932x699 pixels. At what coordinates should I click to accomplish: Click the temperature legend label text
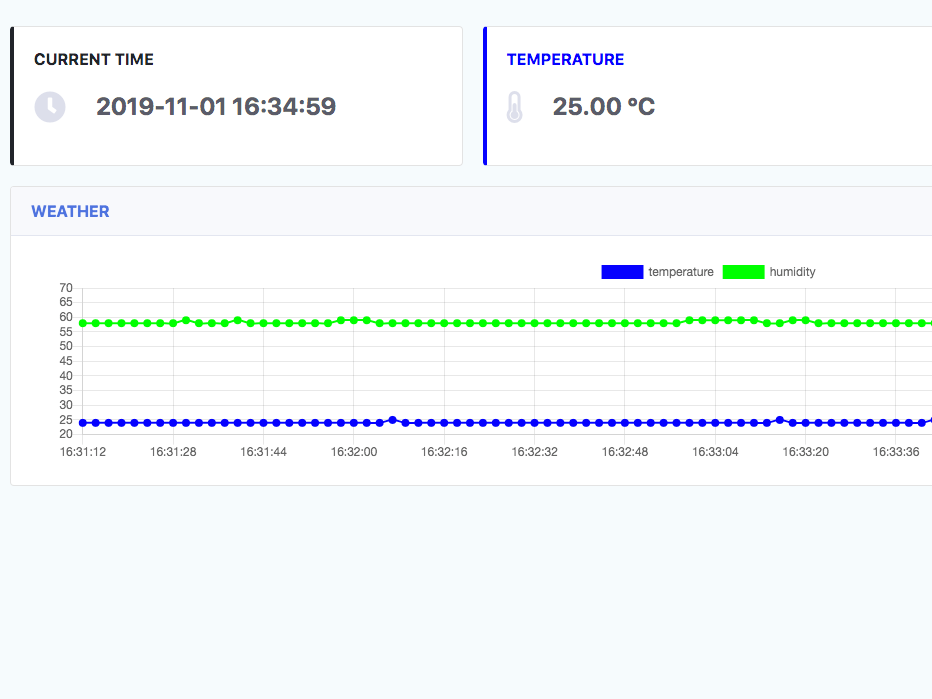(681, 271)
